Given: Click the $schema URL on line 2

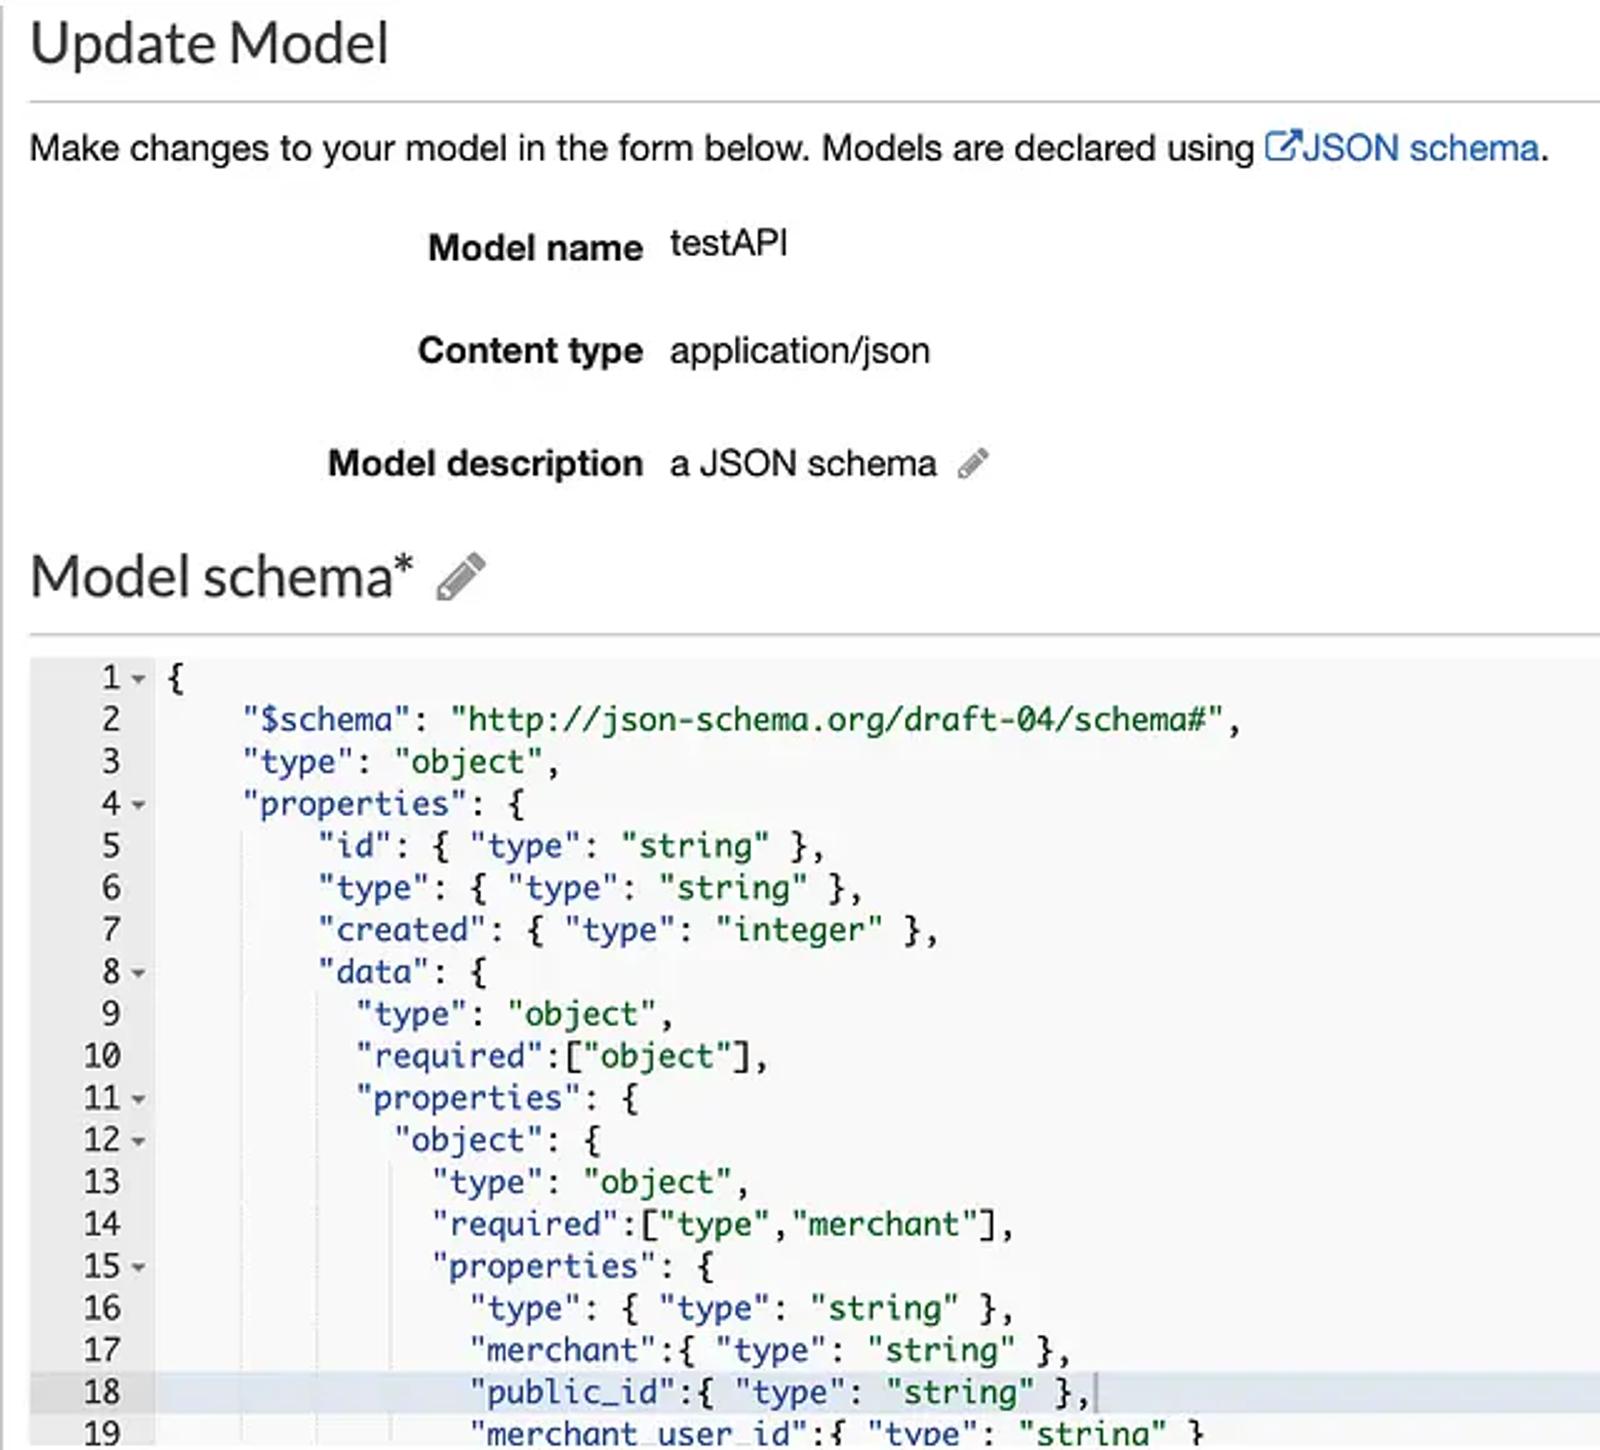Looking at the screenshot, I should [837, 720].
